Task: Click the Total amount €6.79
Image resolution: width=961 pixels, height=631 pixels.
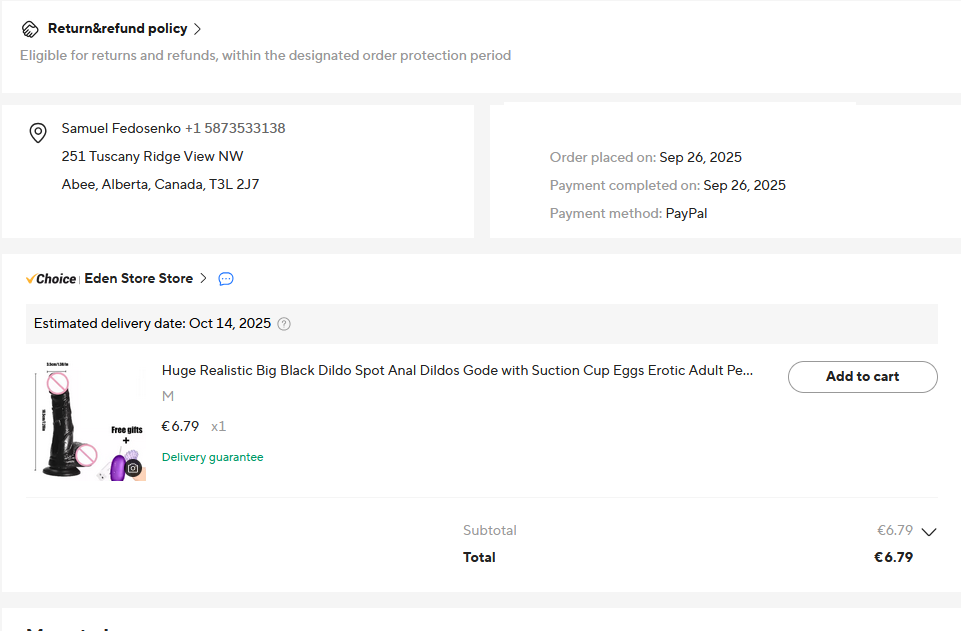Action: click(x=893, y=557)
